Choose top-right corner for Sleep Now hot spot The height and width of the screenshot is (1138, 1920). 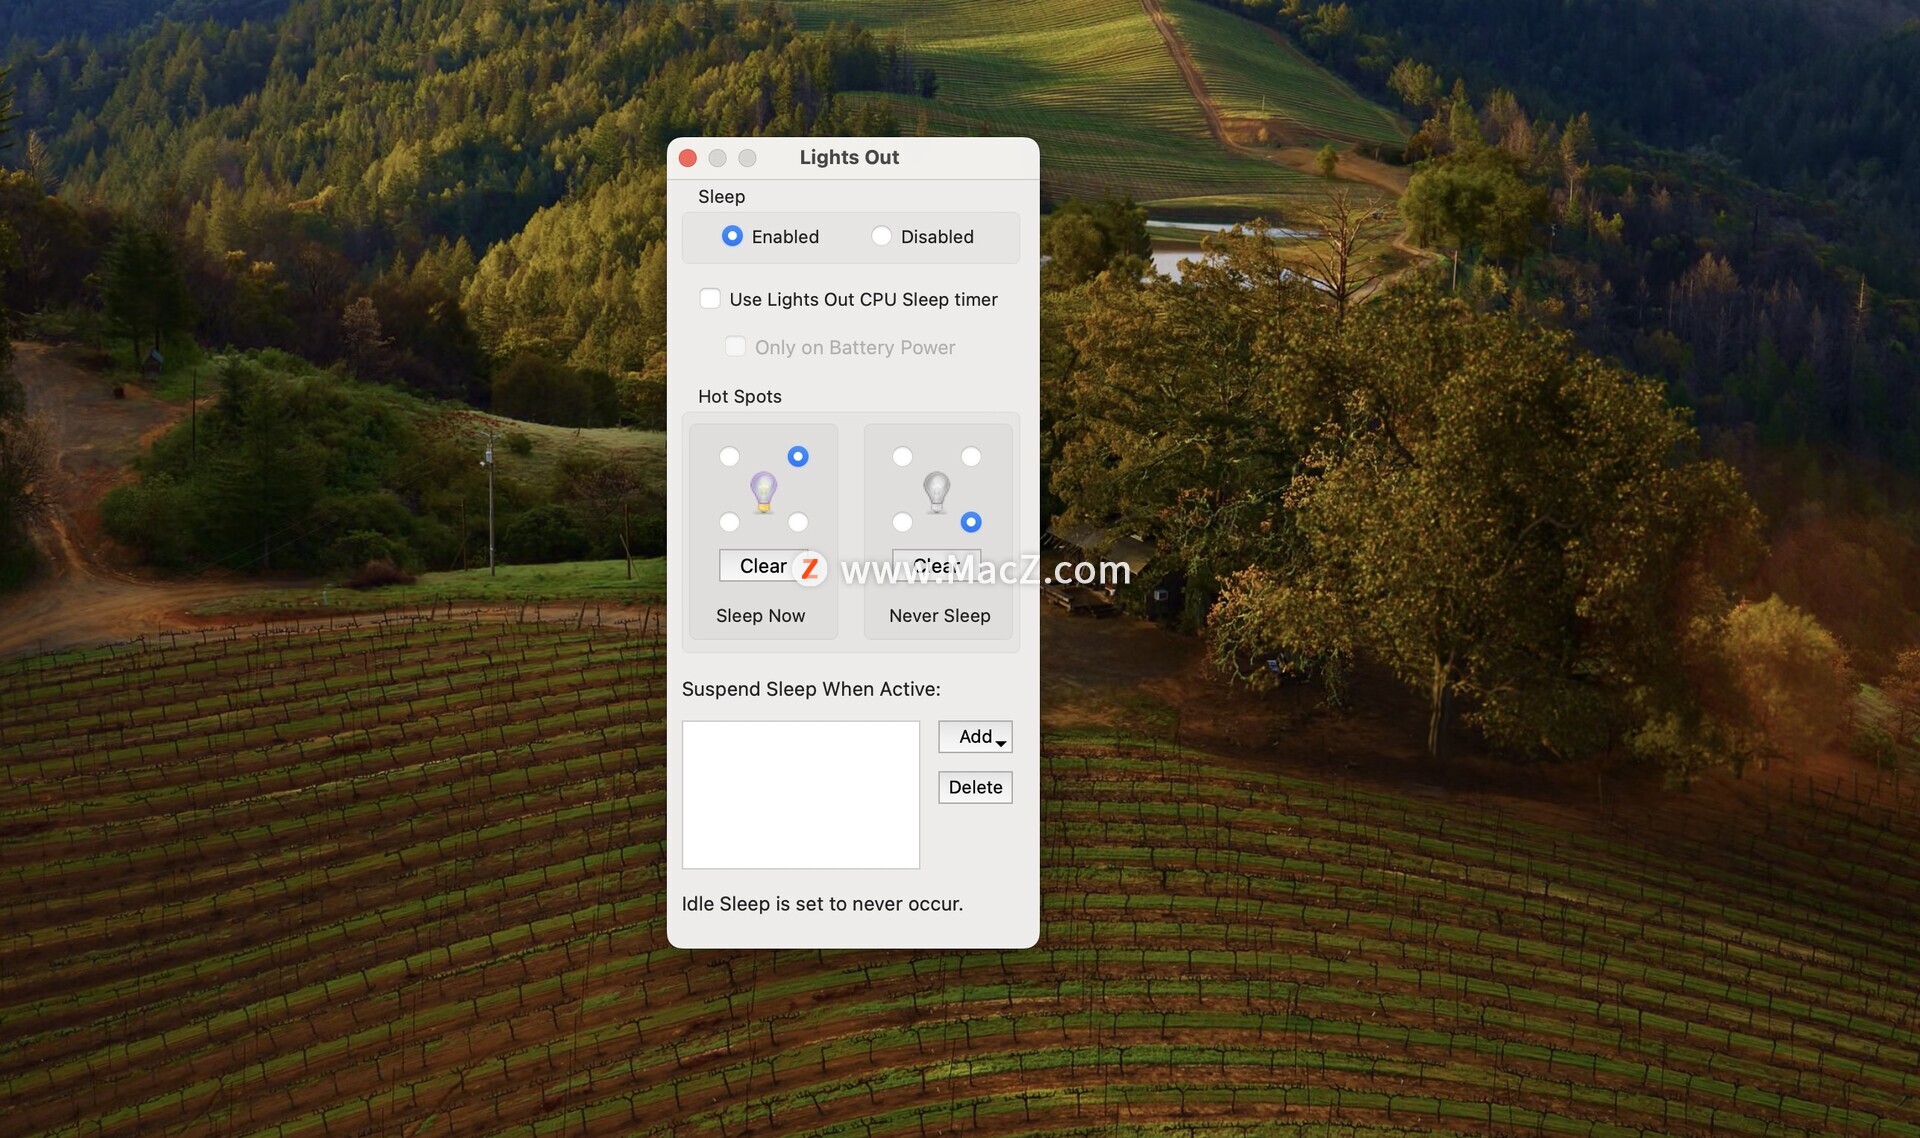pos(798,457)
